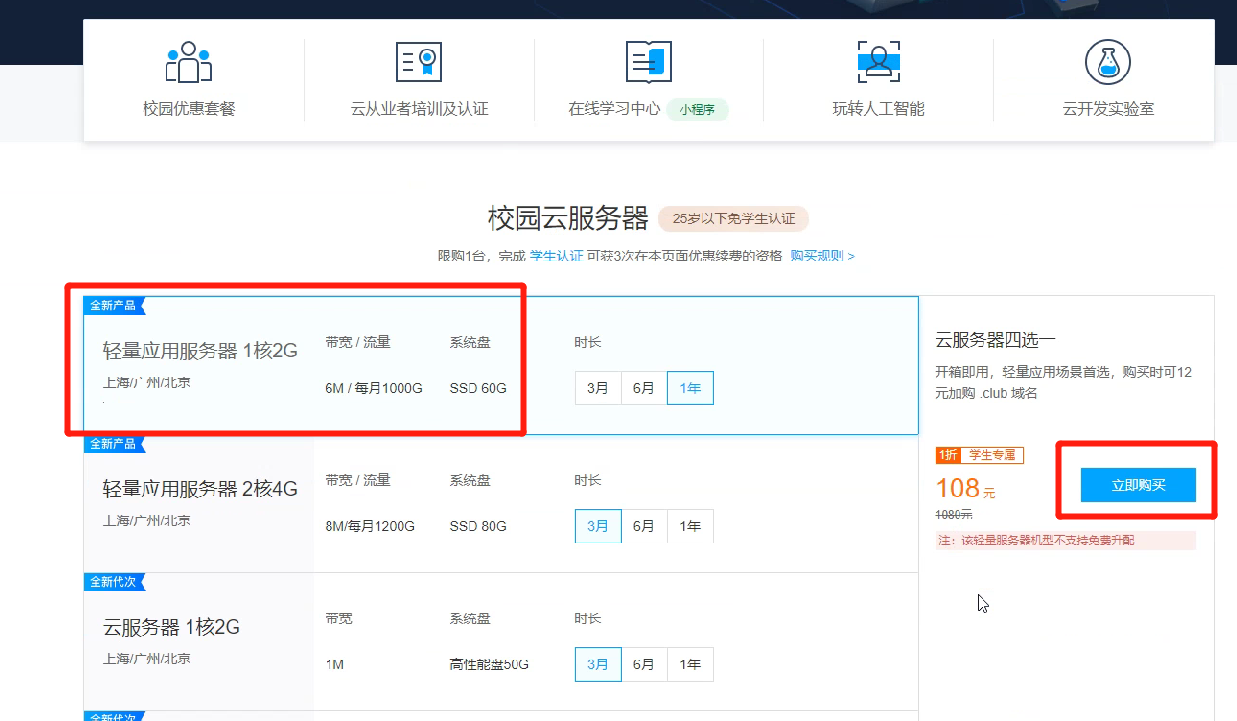Viewport: 1237px width, 721px height.
Task: Click the 校园云服务器 section title
Action: coord(568,218)
